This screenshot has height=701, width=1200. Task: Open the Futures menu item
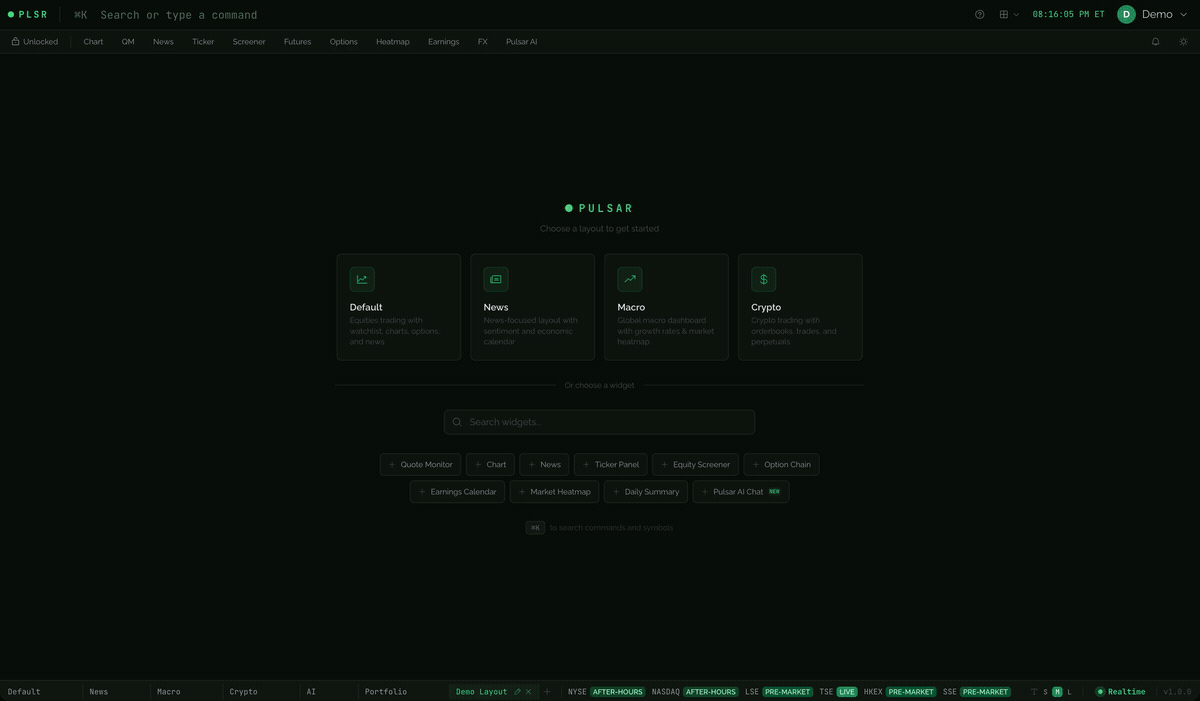pos(297,42)
